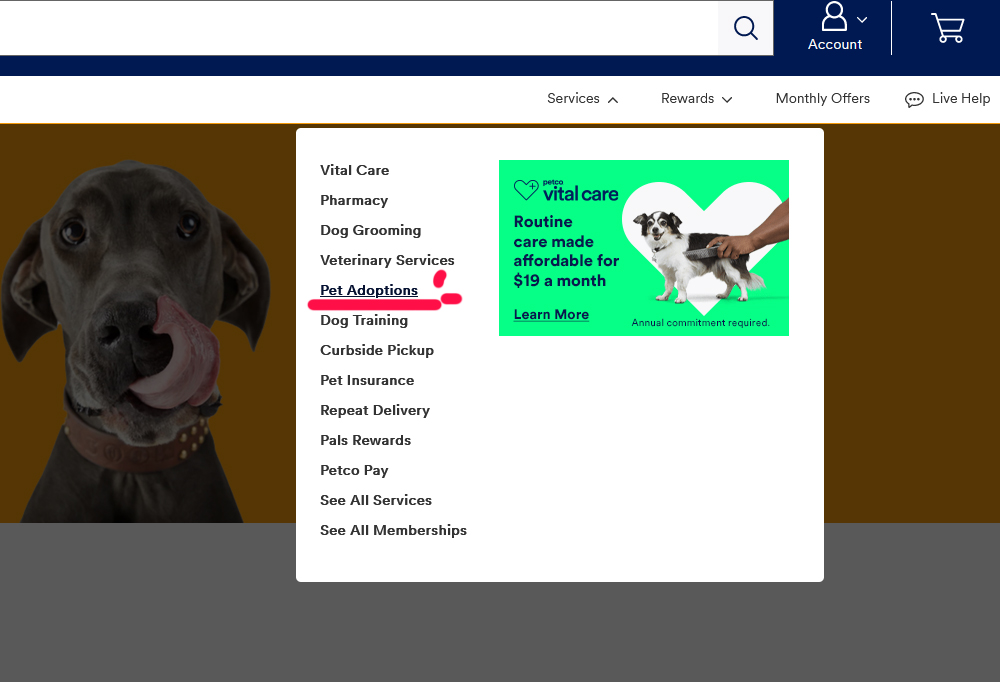Click the dog grooming image in banner
Screen dimensions: 1000x682
tap(705, 249)
